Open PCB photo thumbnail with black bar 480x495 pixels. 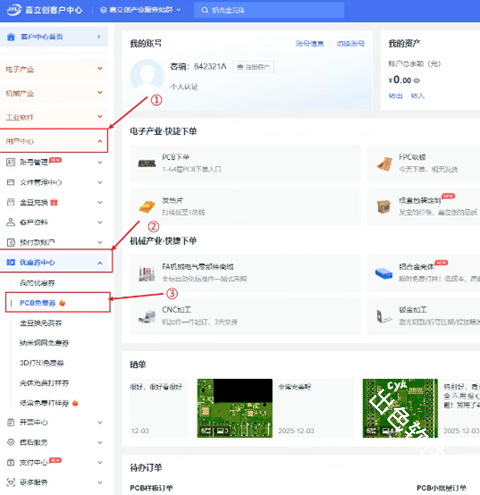point(235,408)
